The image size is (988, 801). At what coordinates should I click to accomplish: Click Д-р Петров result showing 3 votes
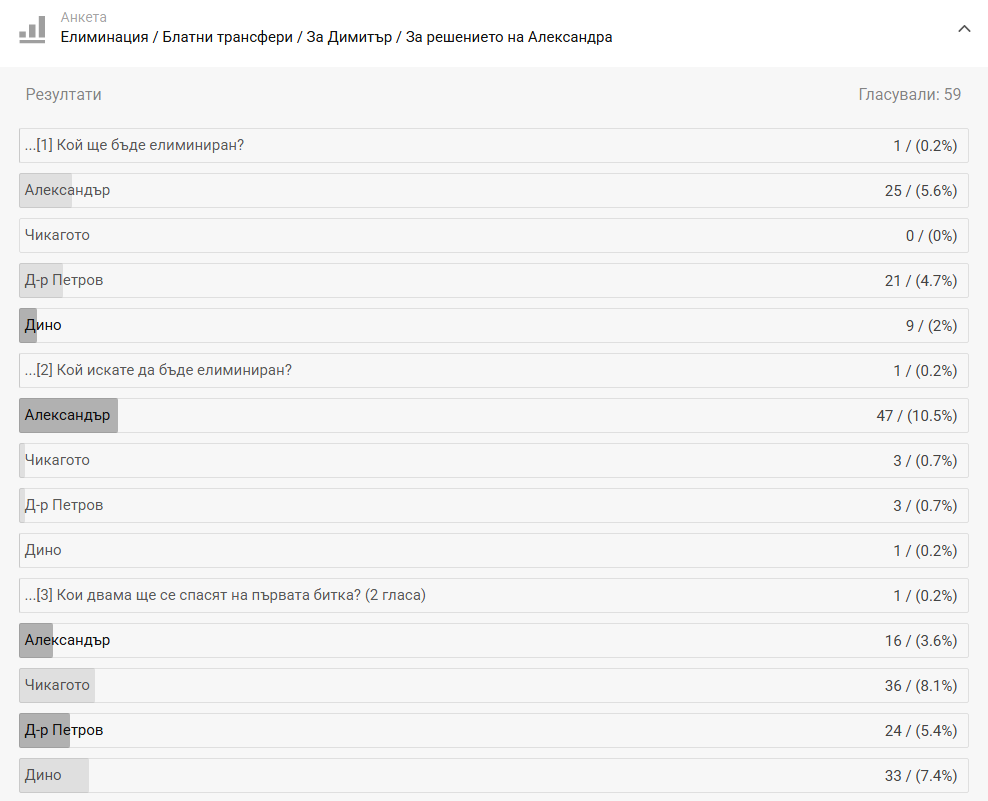[493, 506]
